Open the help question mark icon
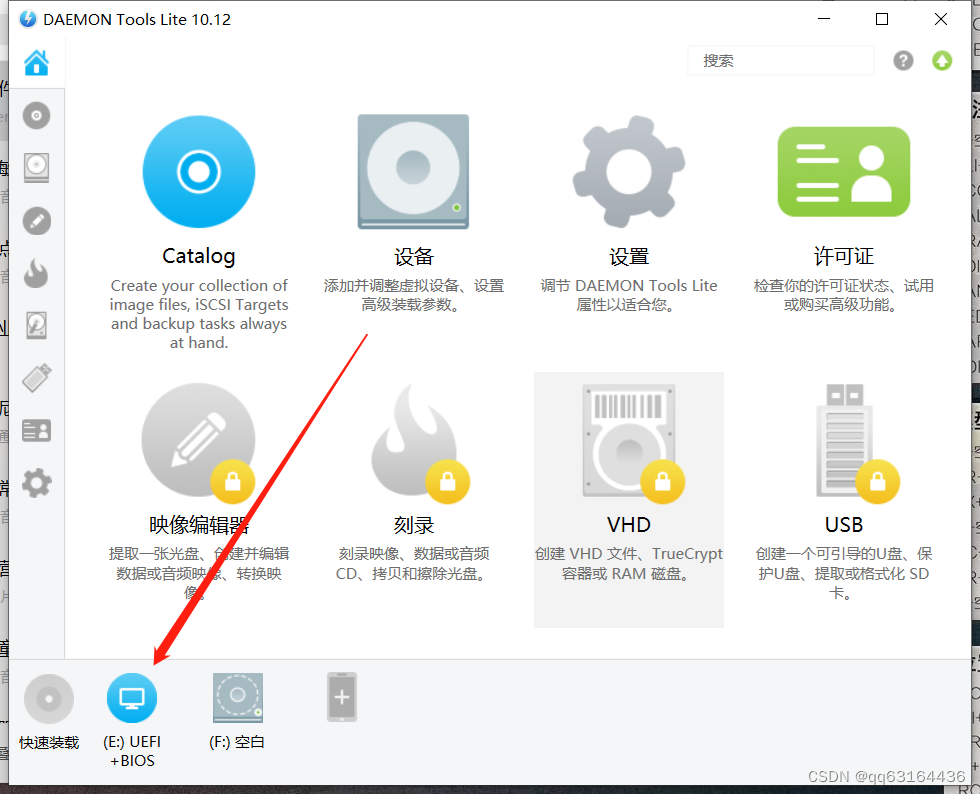The height and width of the screenshot is (794, 980). 903,61
